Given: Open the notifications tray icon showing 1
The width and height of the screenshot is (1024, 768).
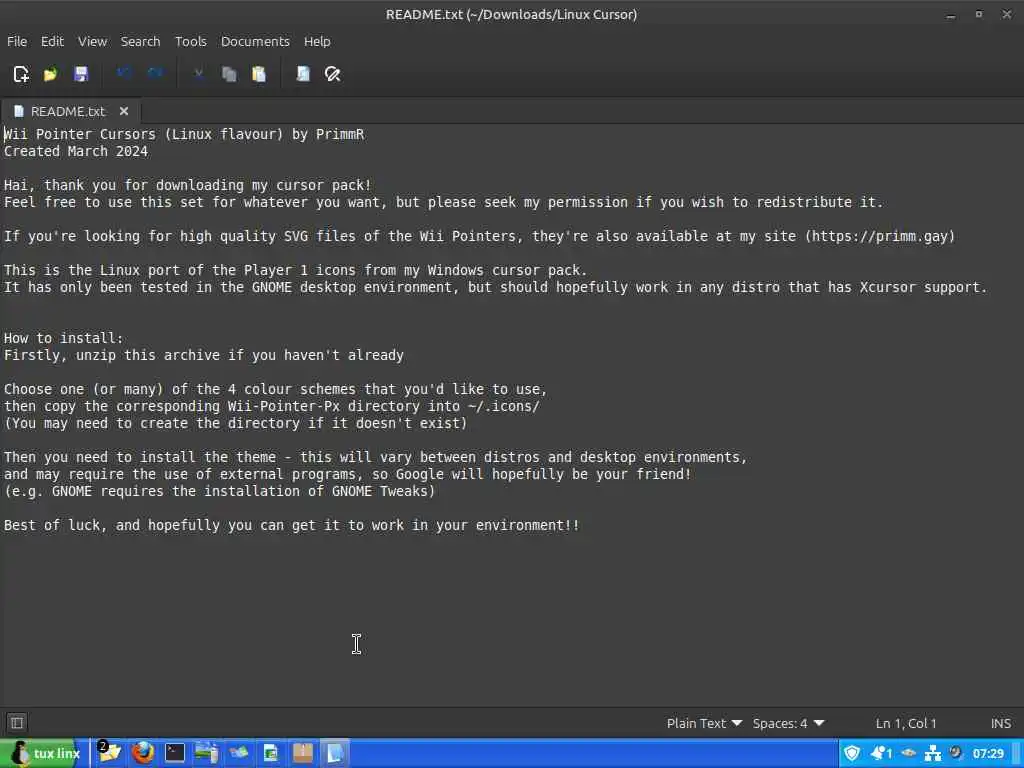Looking at the screenshot, I should [x=881, y=753].
